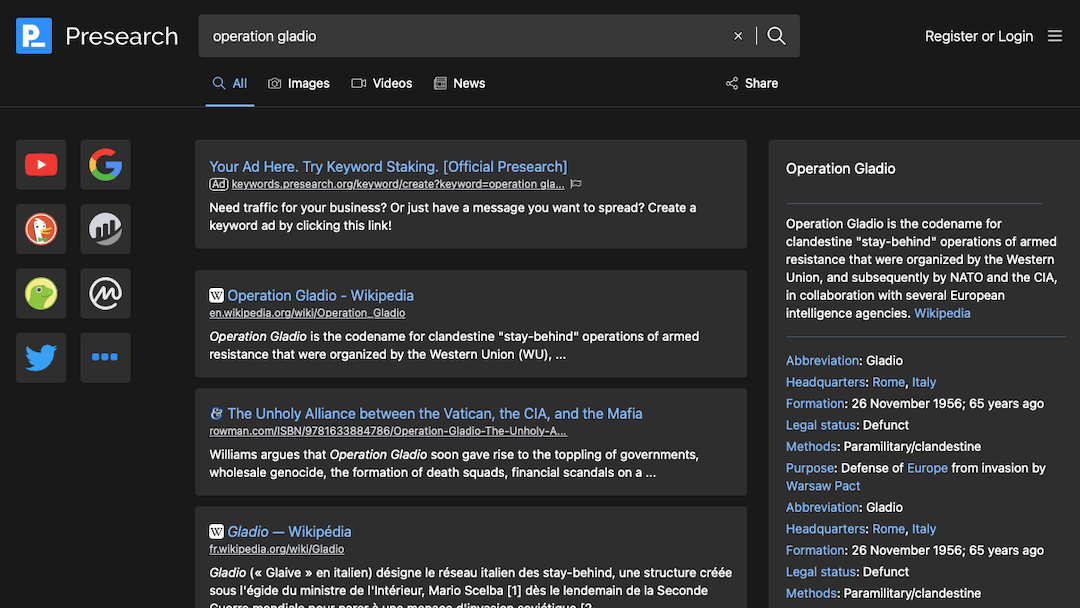Search with the DuckDuckGo provider icon

click(41, 229)
